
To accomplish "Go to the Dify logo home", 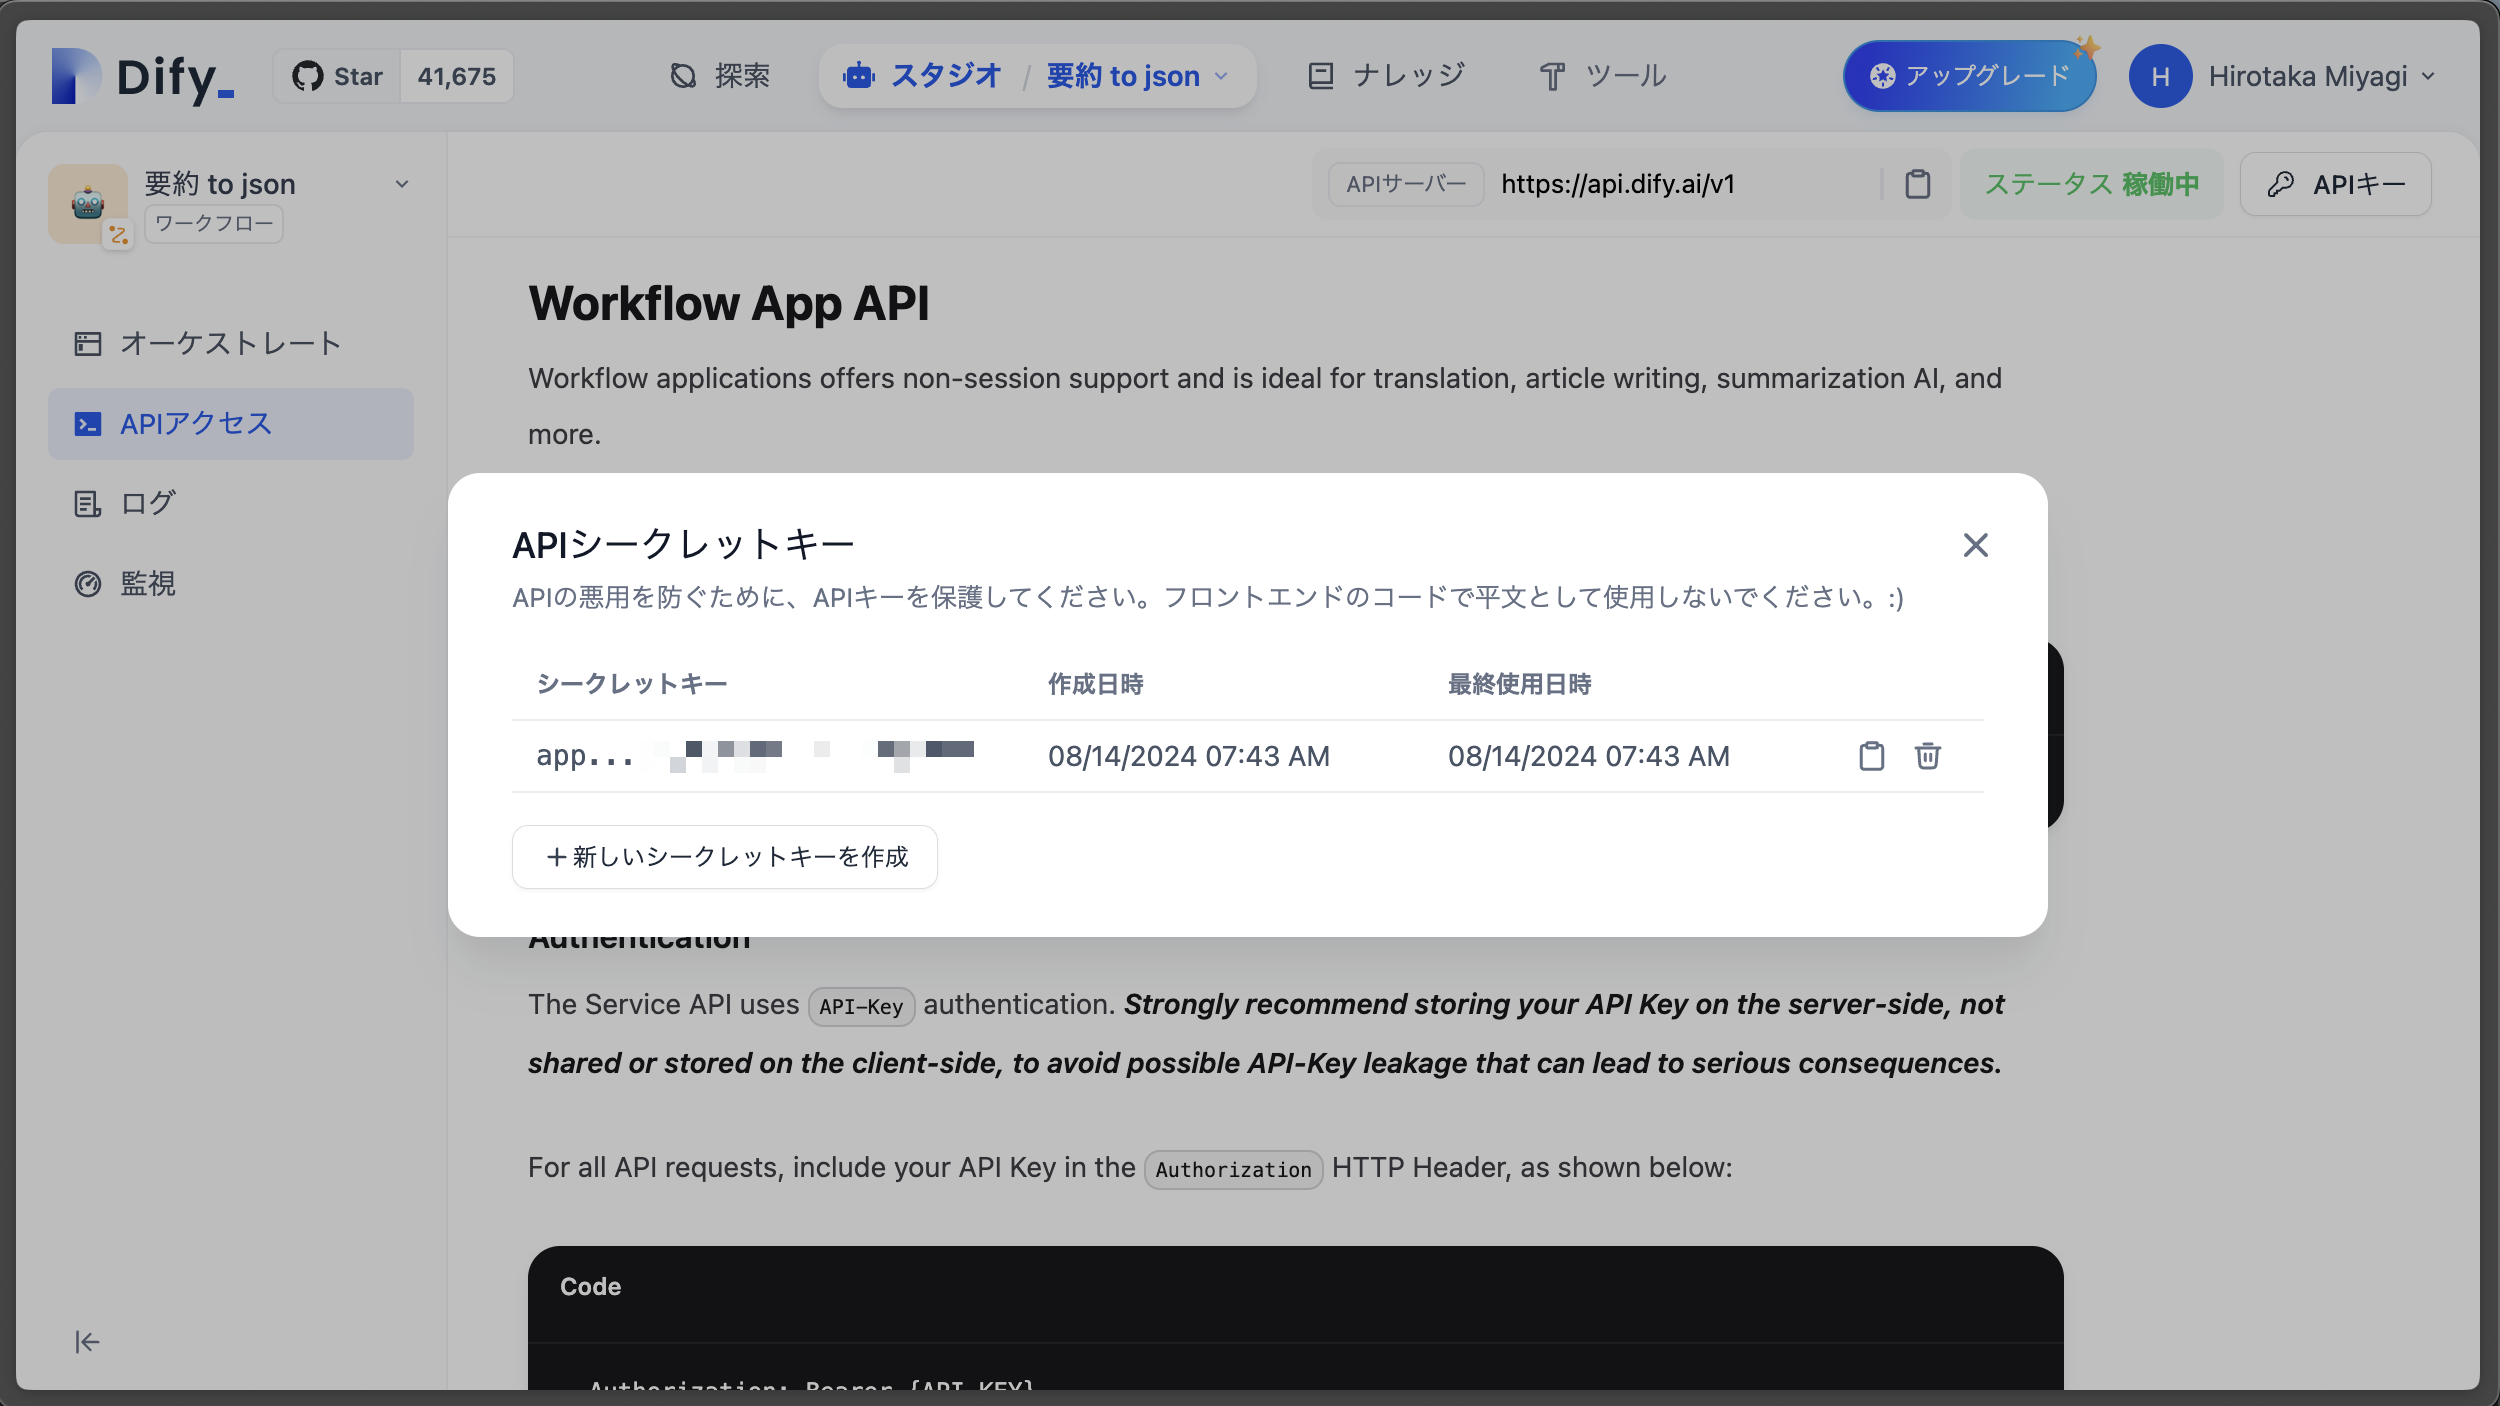I will (143, 76).
